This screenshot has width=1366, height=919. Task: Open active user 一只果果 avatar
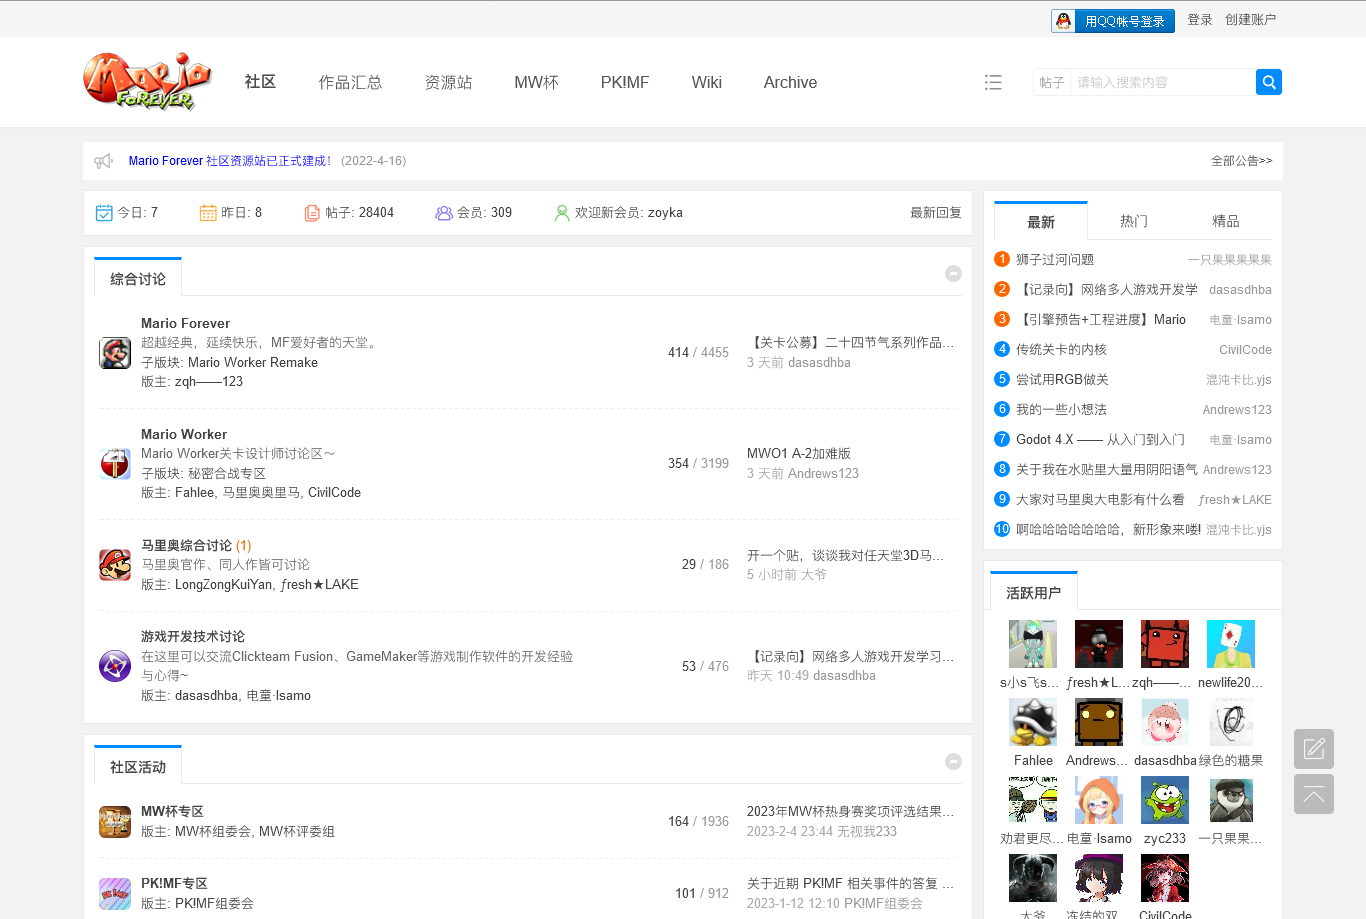point(1231,800)
